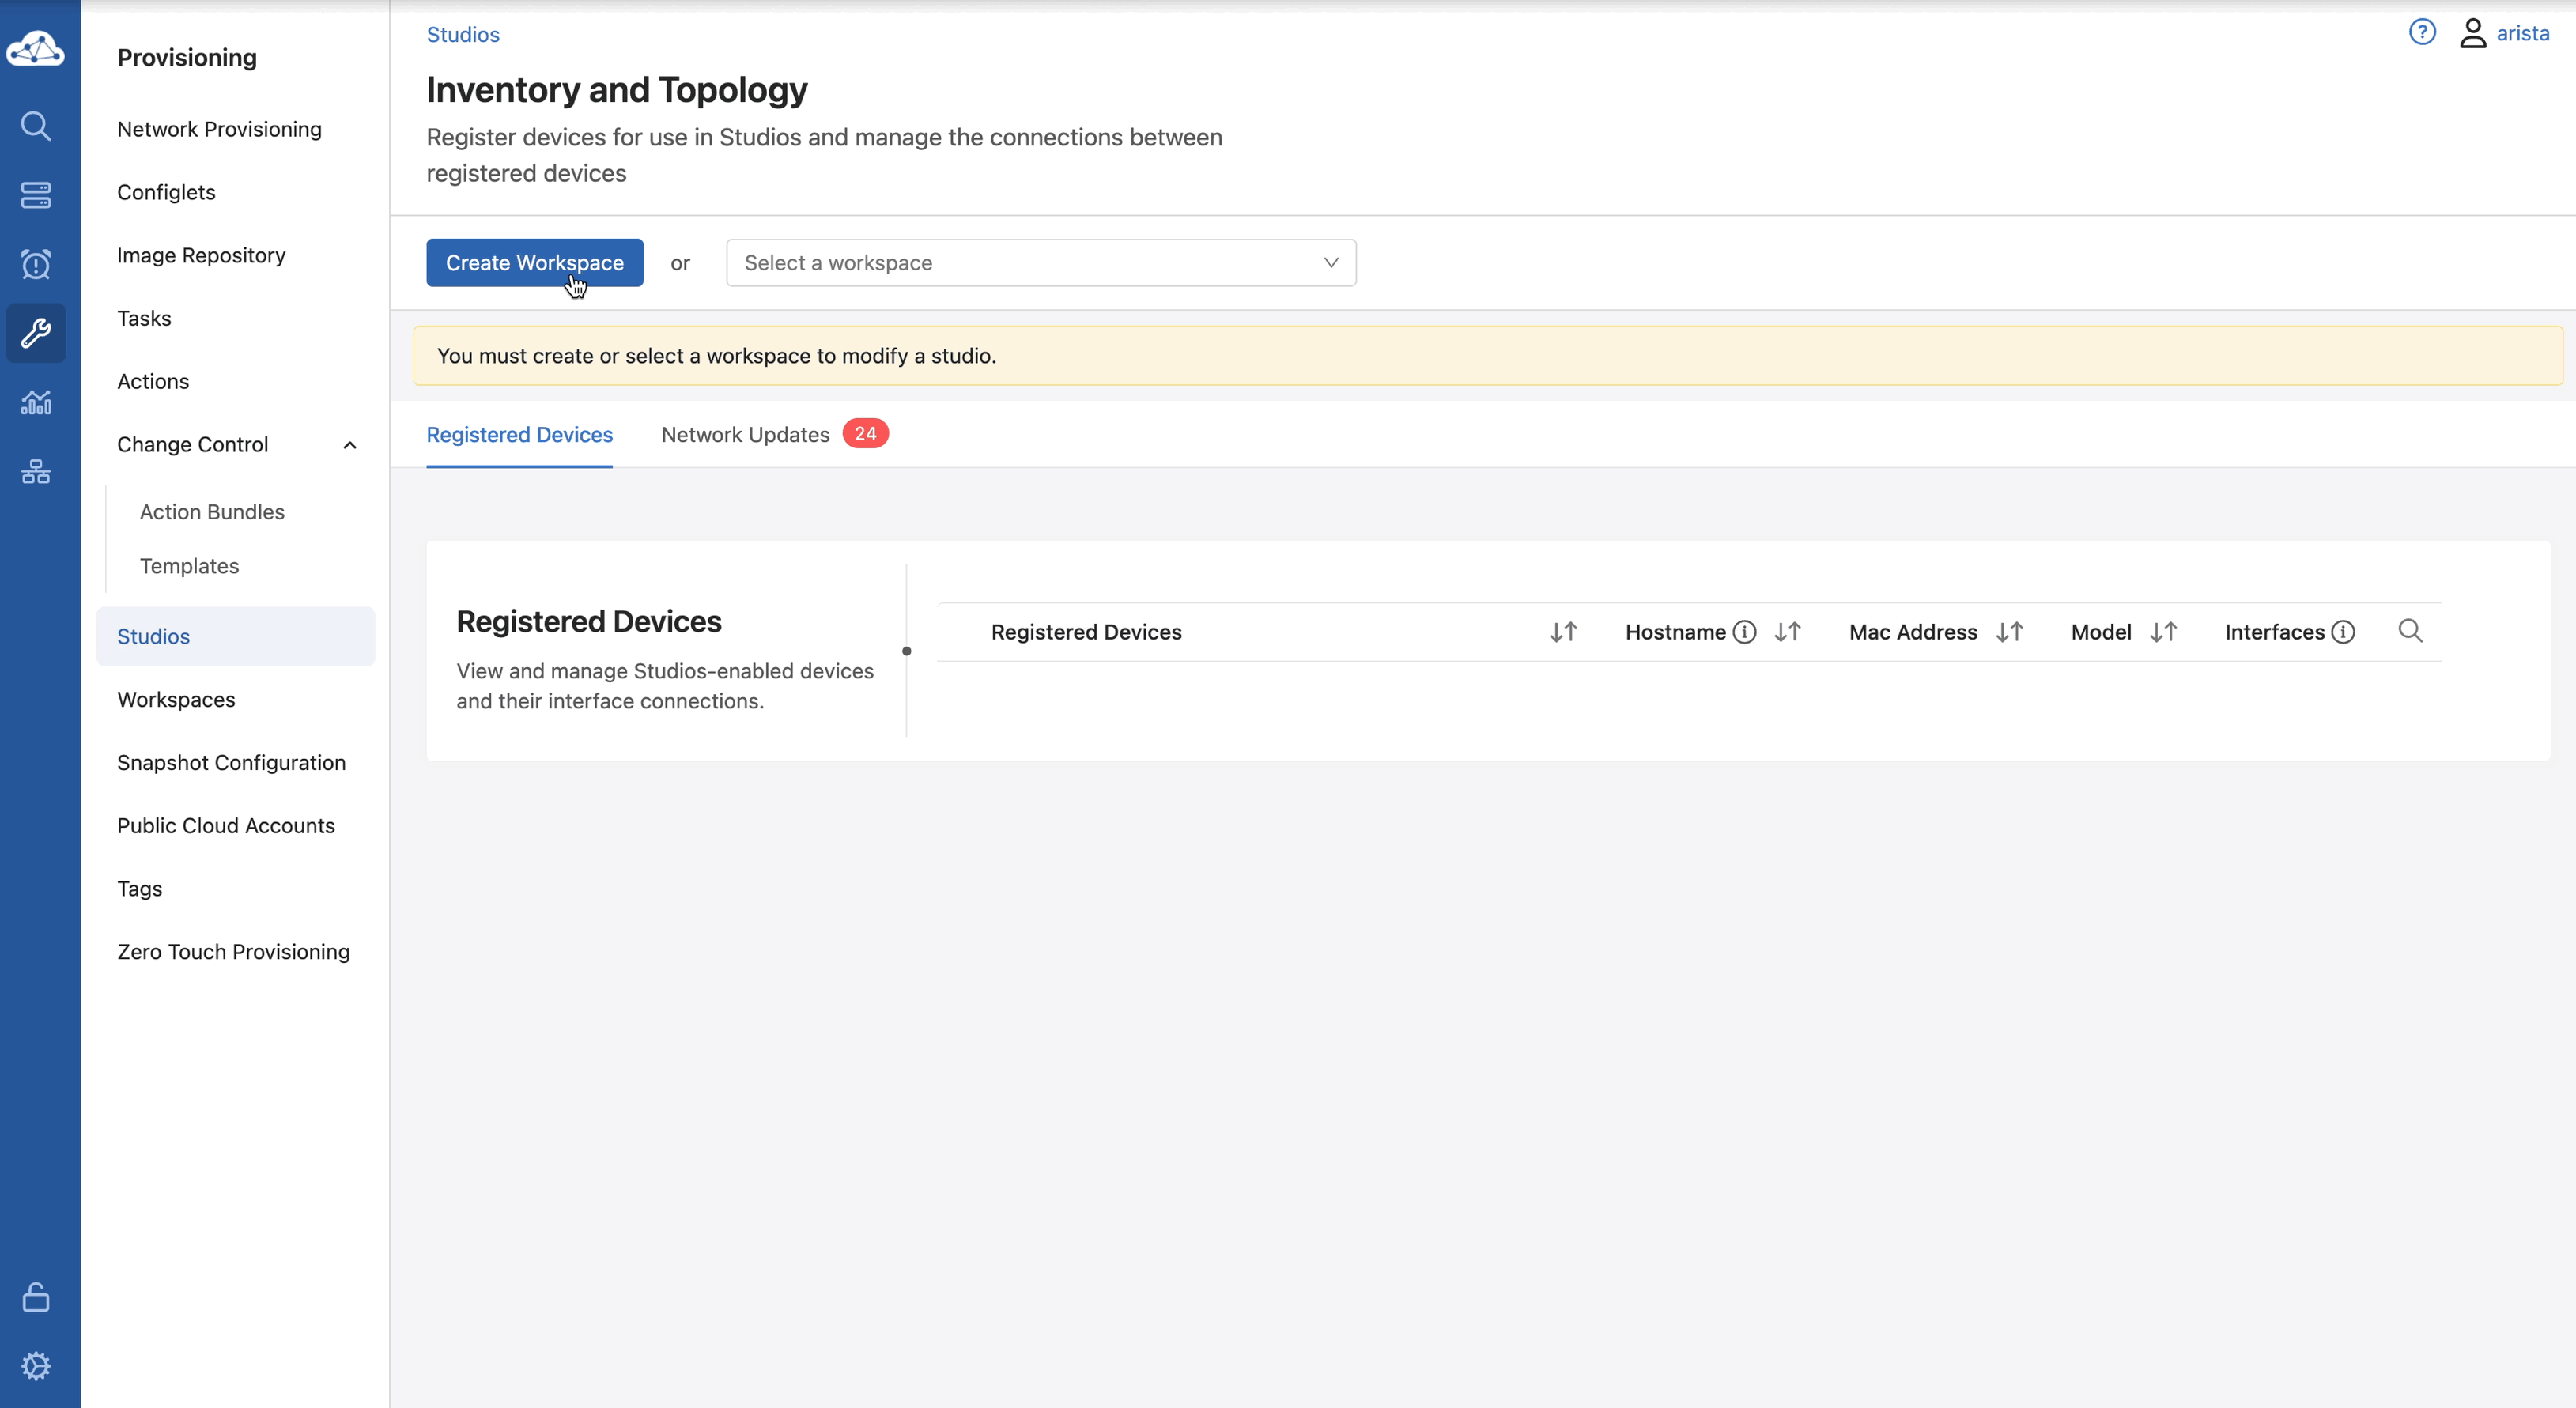This screenshot has height=1408, width=2576.
Task: Open the Events alarm icon in sidebar
Action: point(36,264)
